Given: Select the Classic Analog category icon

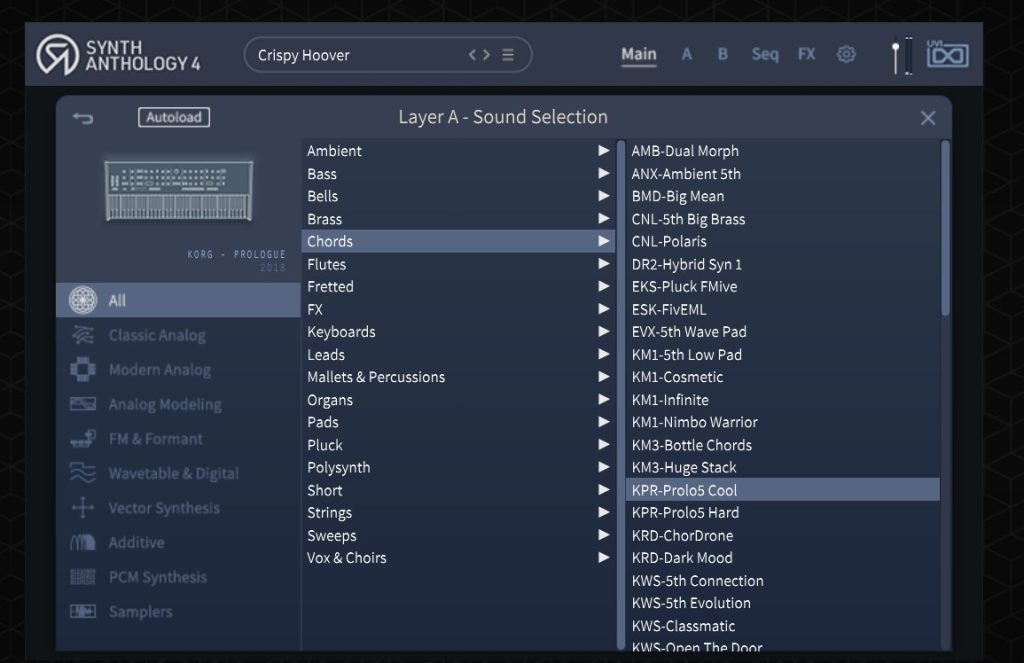Looking at the screenshot, I should coord(82,336).
